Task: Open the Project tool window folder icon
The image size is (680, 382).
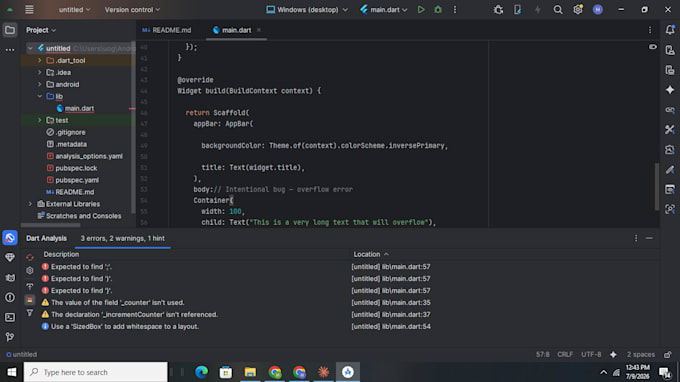Action: (x=10, y=30)
